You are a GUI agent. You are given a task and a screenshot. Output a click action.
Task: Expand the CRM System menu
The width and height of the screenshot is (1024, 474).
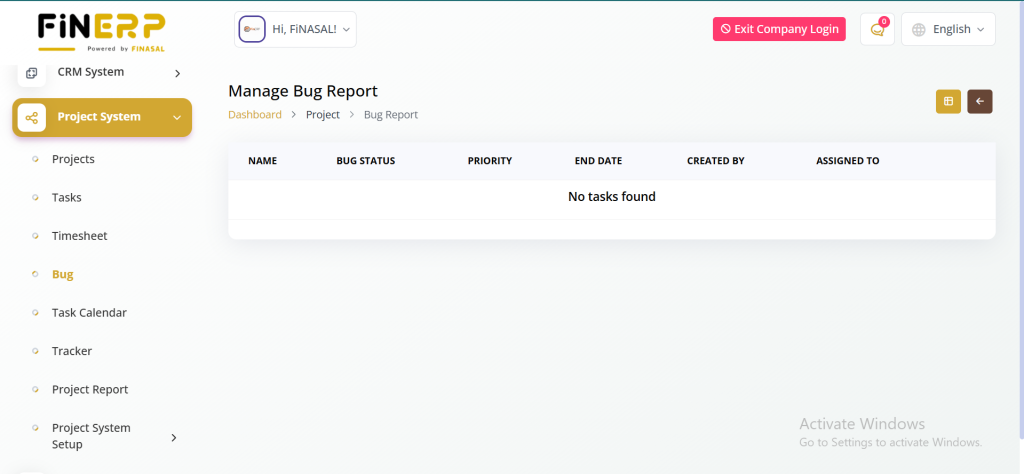coord(177,73)
